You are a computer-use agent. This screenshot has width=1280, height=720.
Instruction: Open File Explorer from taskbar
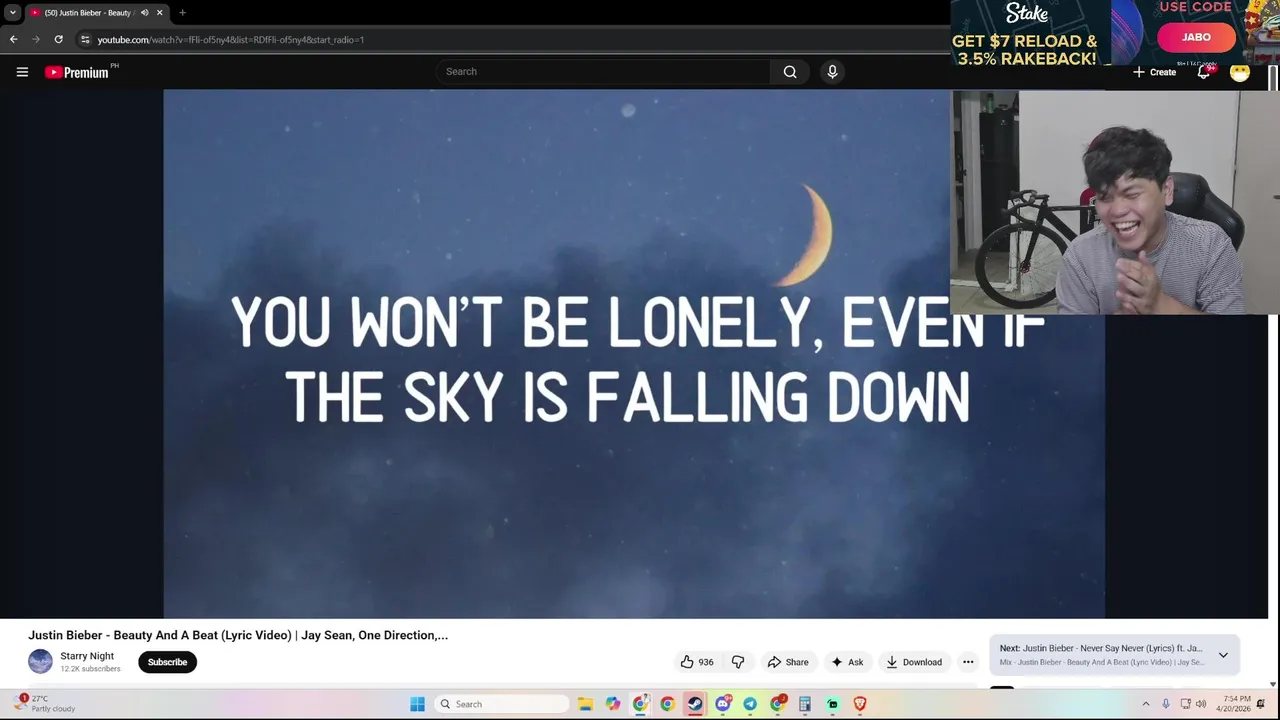click(585, 704)
